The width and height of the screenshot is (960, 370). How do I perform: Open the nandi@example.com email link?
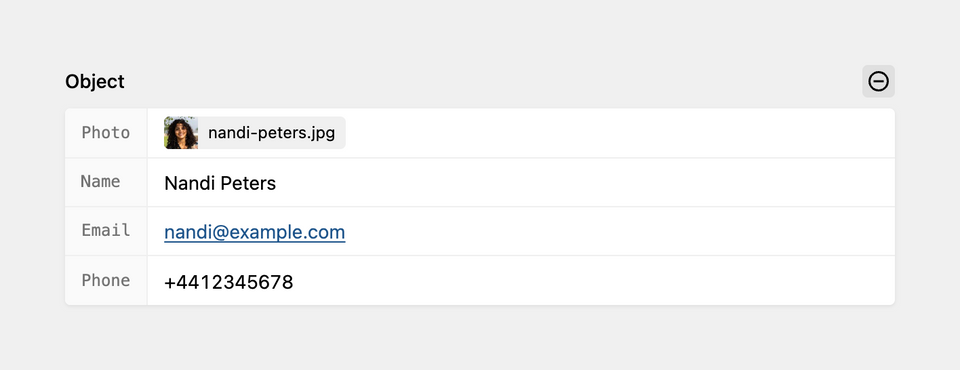point(255,232)
